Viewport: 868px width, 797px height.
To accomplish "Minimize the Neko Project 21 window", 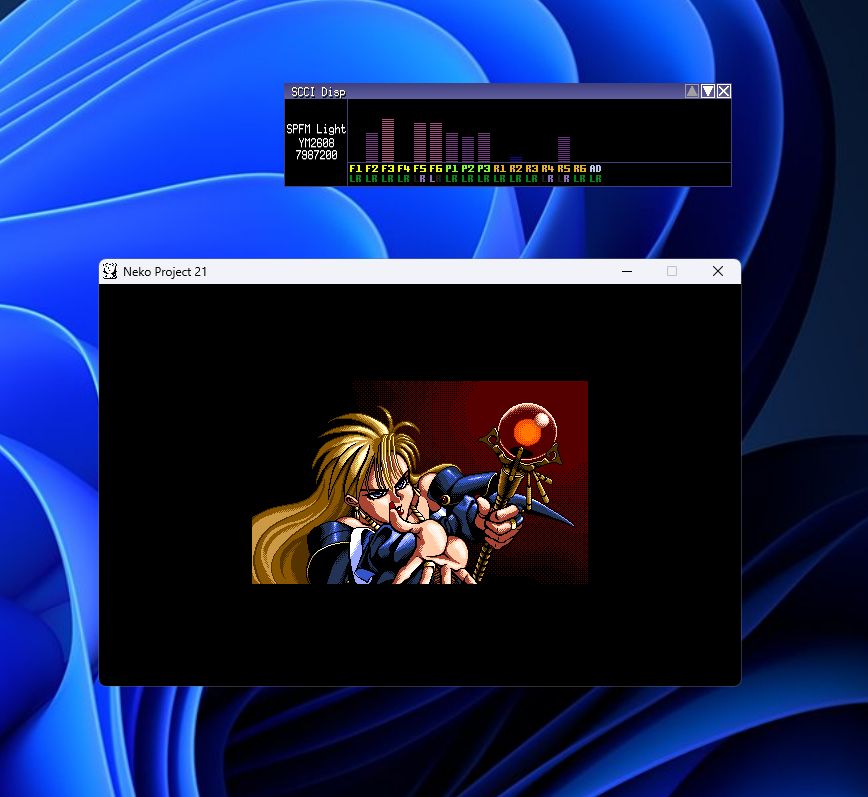I will point(627,271).
